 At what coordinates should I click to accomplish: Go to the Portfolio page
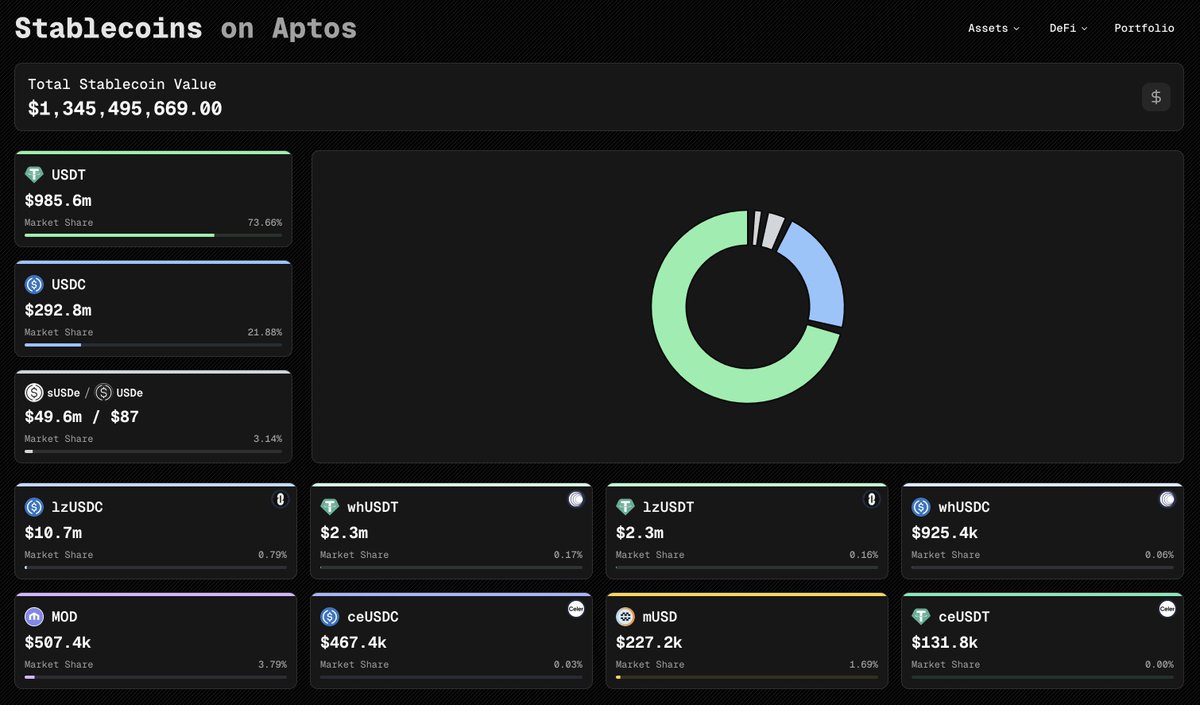[x=1144, y=28]
